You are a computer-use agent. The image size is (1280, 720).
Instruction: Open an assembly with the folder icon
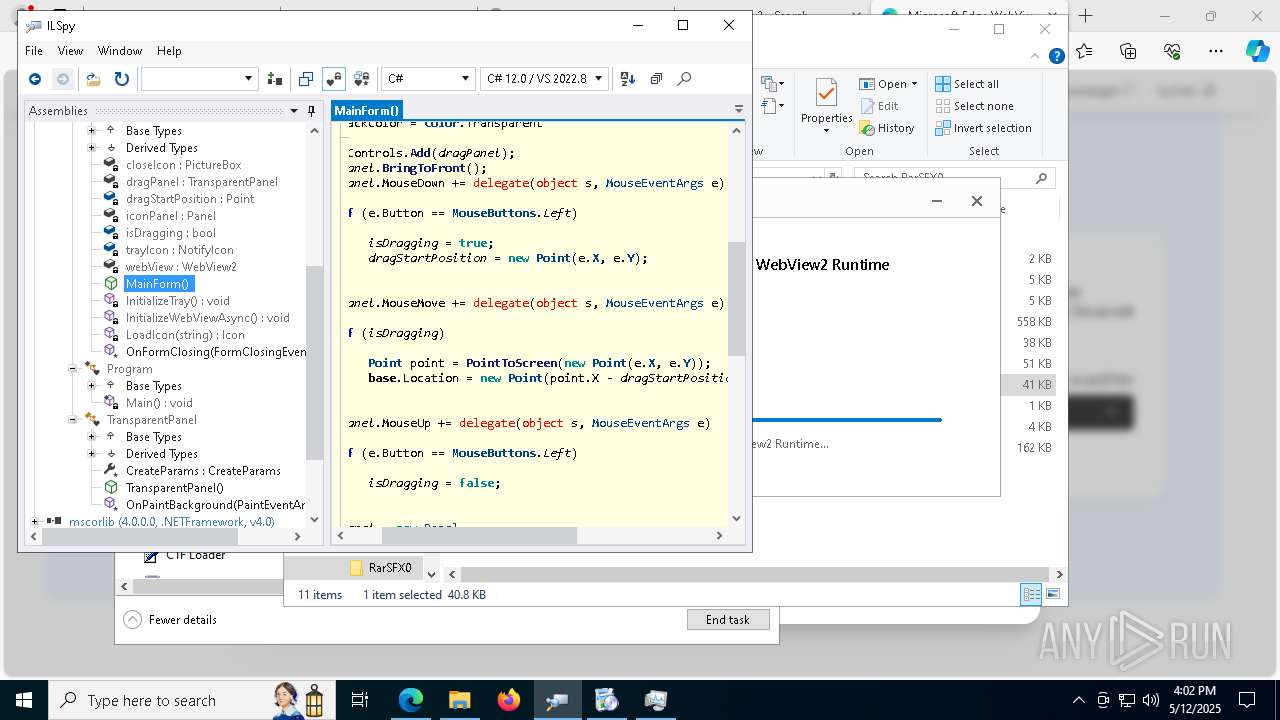(x=93, y=79)
